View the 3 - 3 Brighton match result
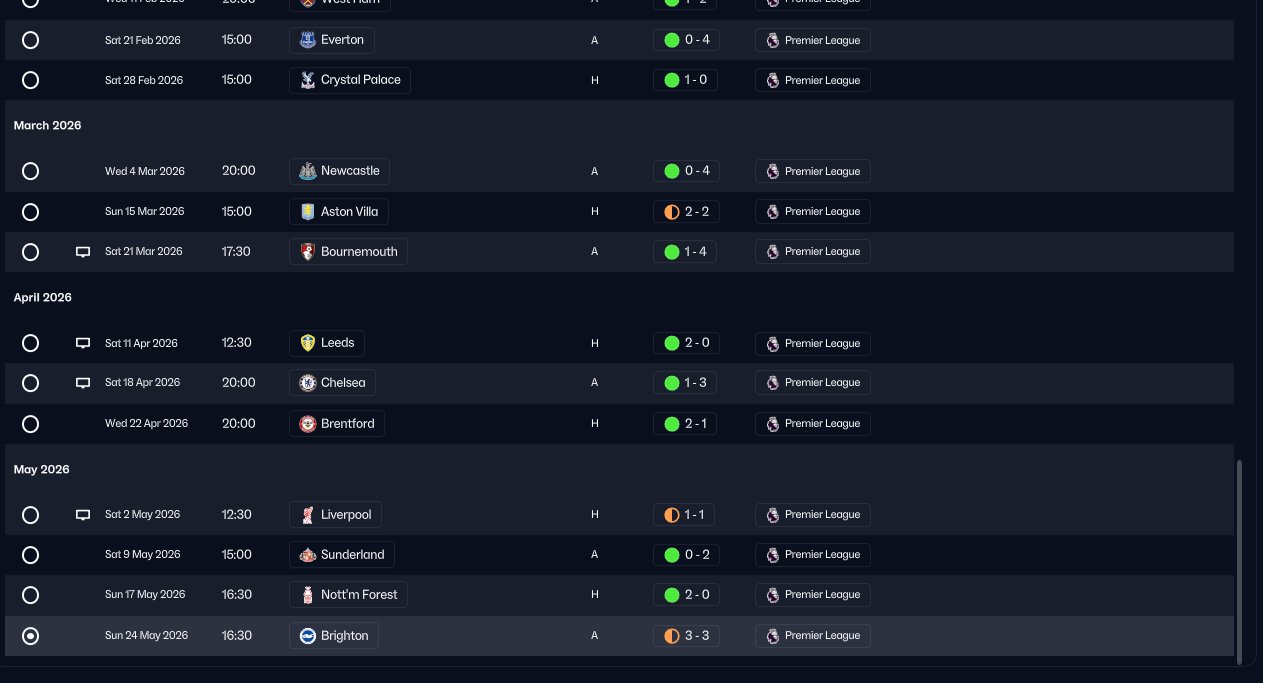Viewport: 1263px width, 683px height. click(685, 635)
